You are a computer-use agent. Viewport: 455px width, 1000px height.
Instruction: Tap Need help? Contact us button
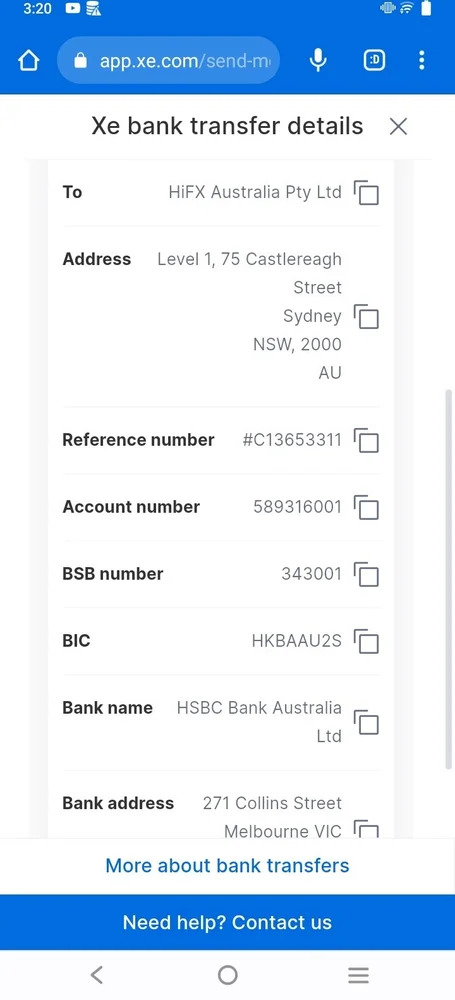(x=227, y=922)
